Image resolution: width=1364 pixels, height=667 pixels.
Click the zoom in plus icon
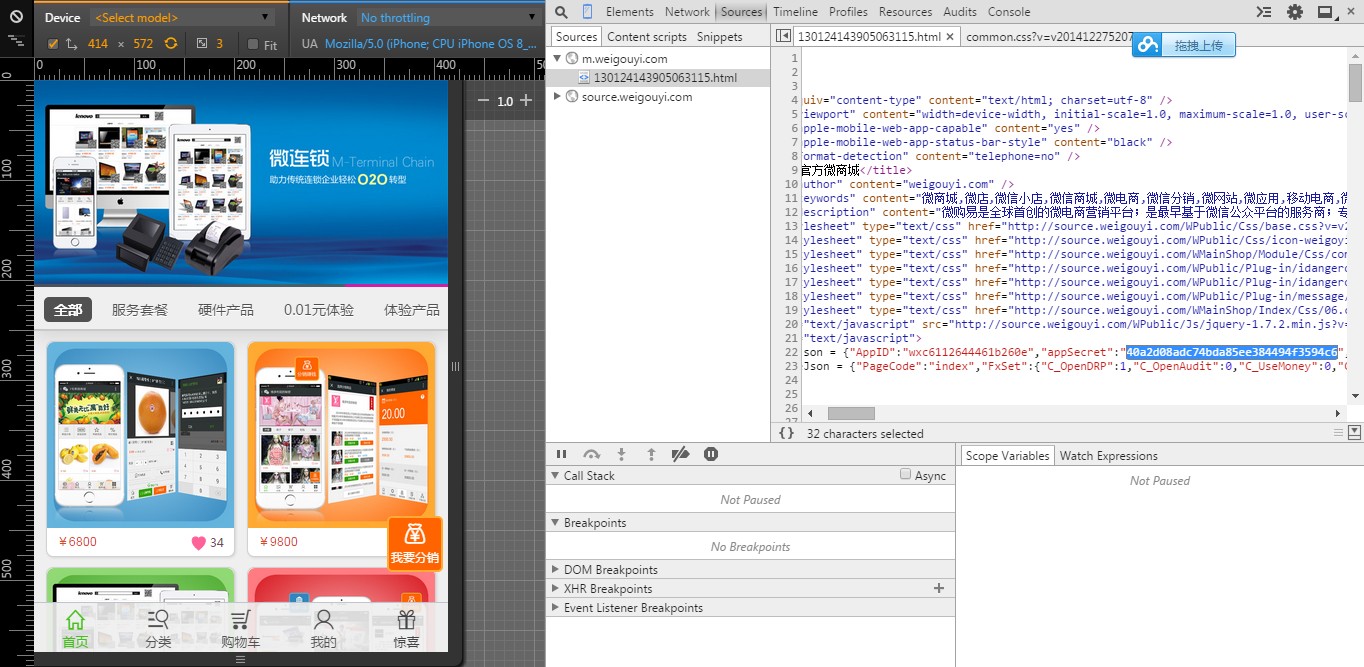[x=526, y=100]
